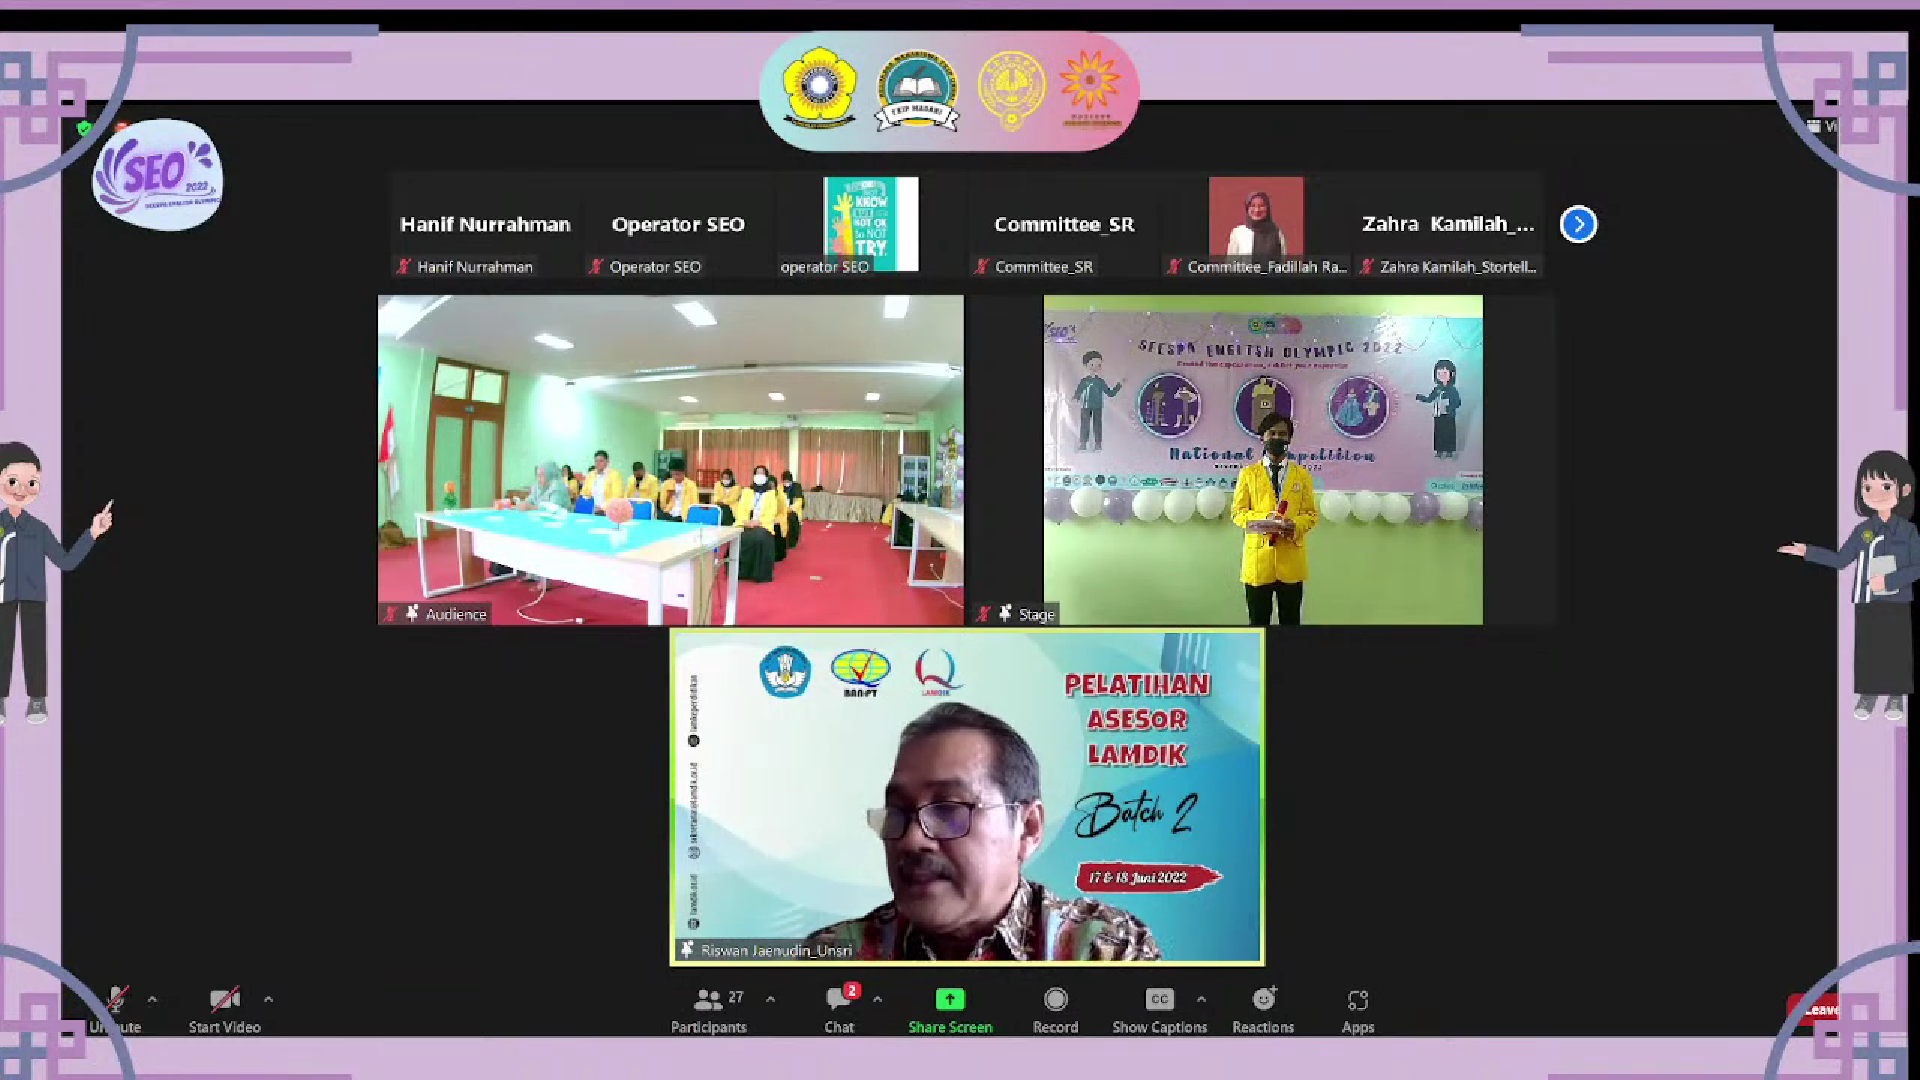The width and height of the screenshot is (1920, 1080).
Task: Select Riswan Jaenudin_Unsri speaker video
Action: coord(967,797)
